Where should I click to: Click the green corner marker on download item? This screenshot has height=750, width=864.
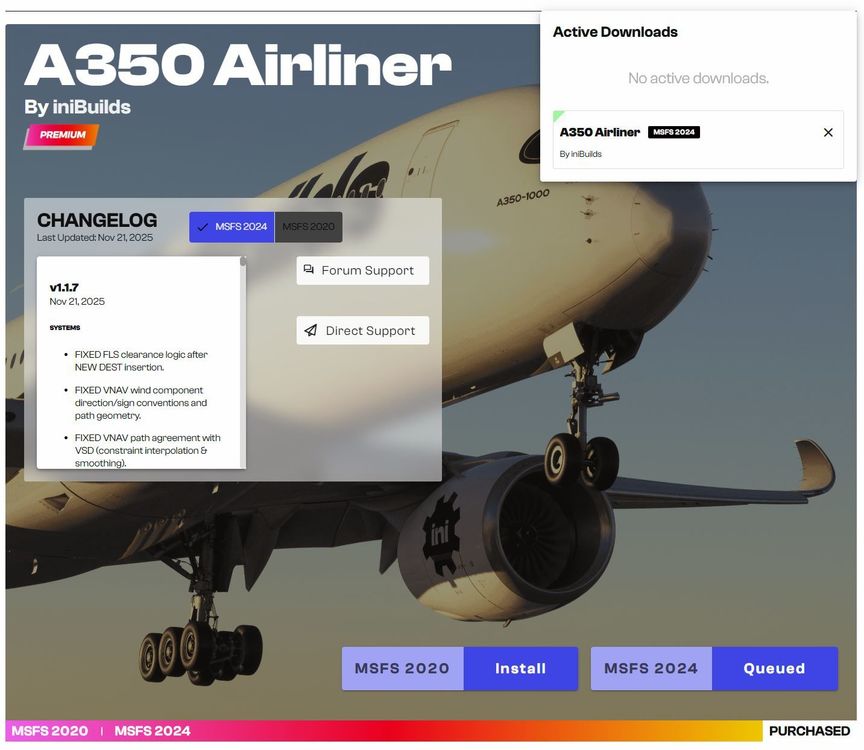click(557, 115)
